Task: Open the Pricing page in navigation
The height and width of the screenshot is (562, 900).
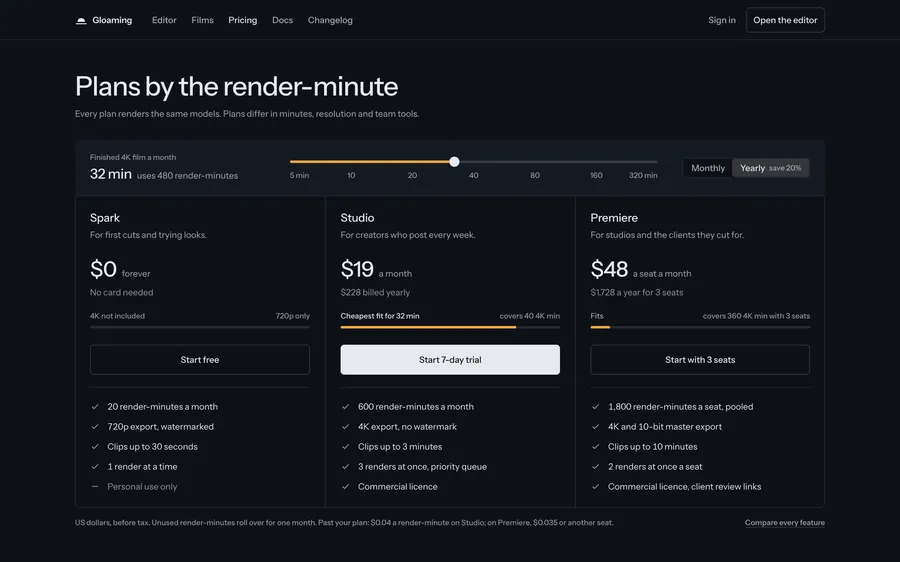Action: [x=243, y=20]
